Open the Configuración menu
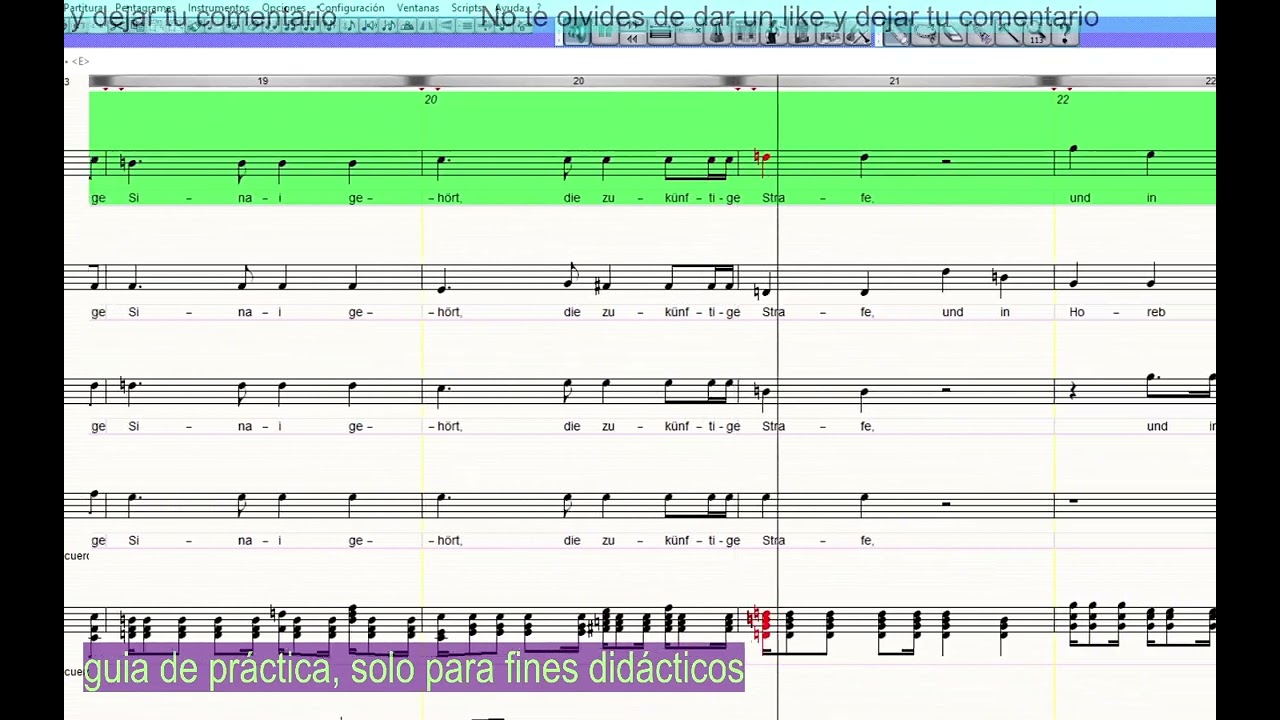The width and height of the screenshot is (1280, 720). pos(351,8)
